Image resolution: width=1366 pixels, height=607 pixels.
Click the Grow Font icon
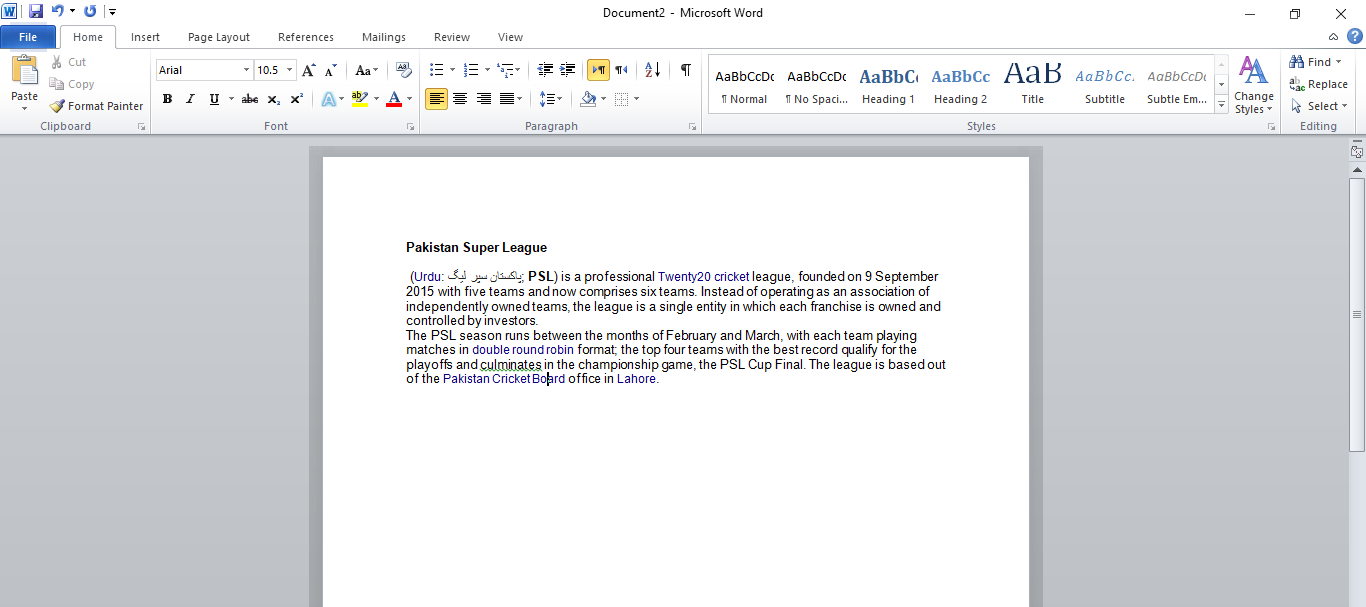click(x=309, y=70)
